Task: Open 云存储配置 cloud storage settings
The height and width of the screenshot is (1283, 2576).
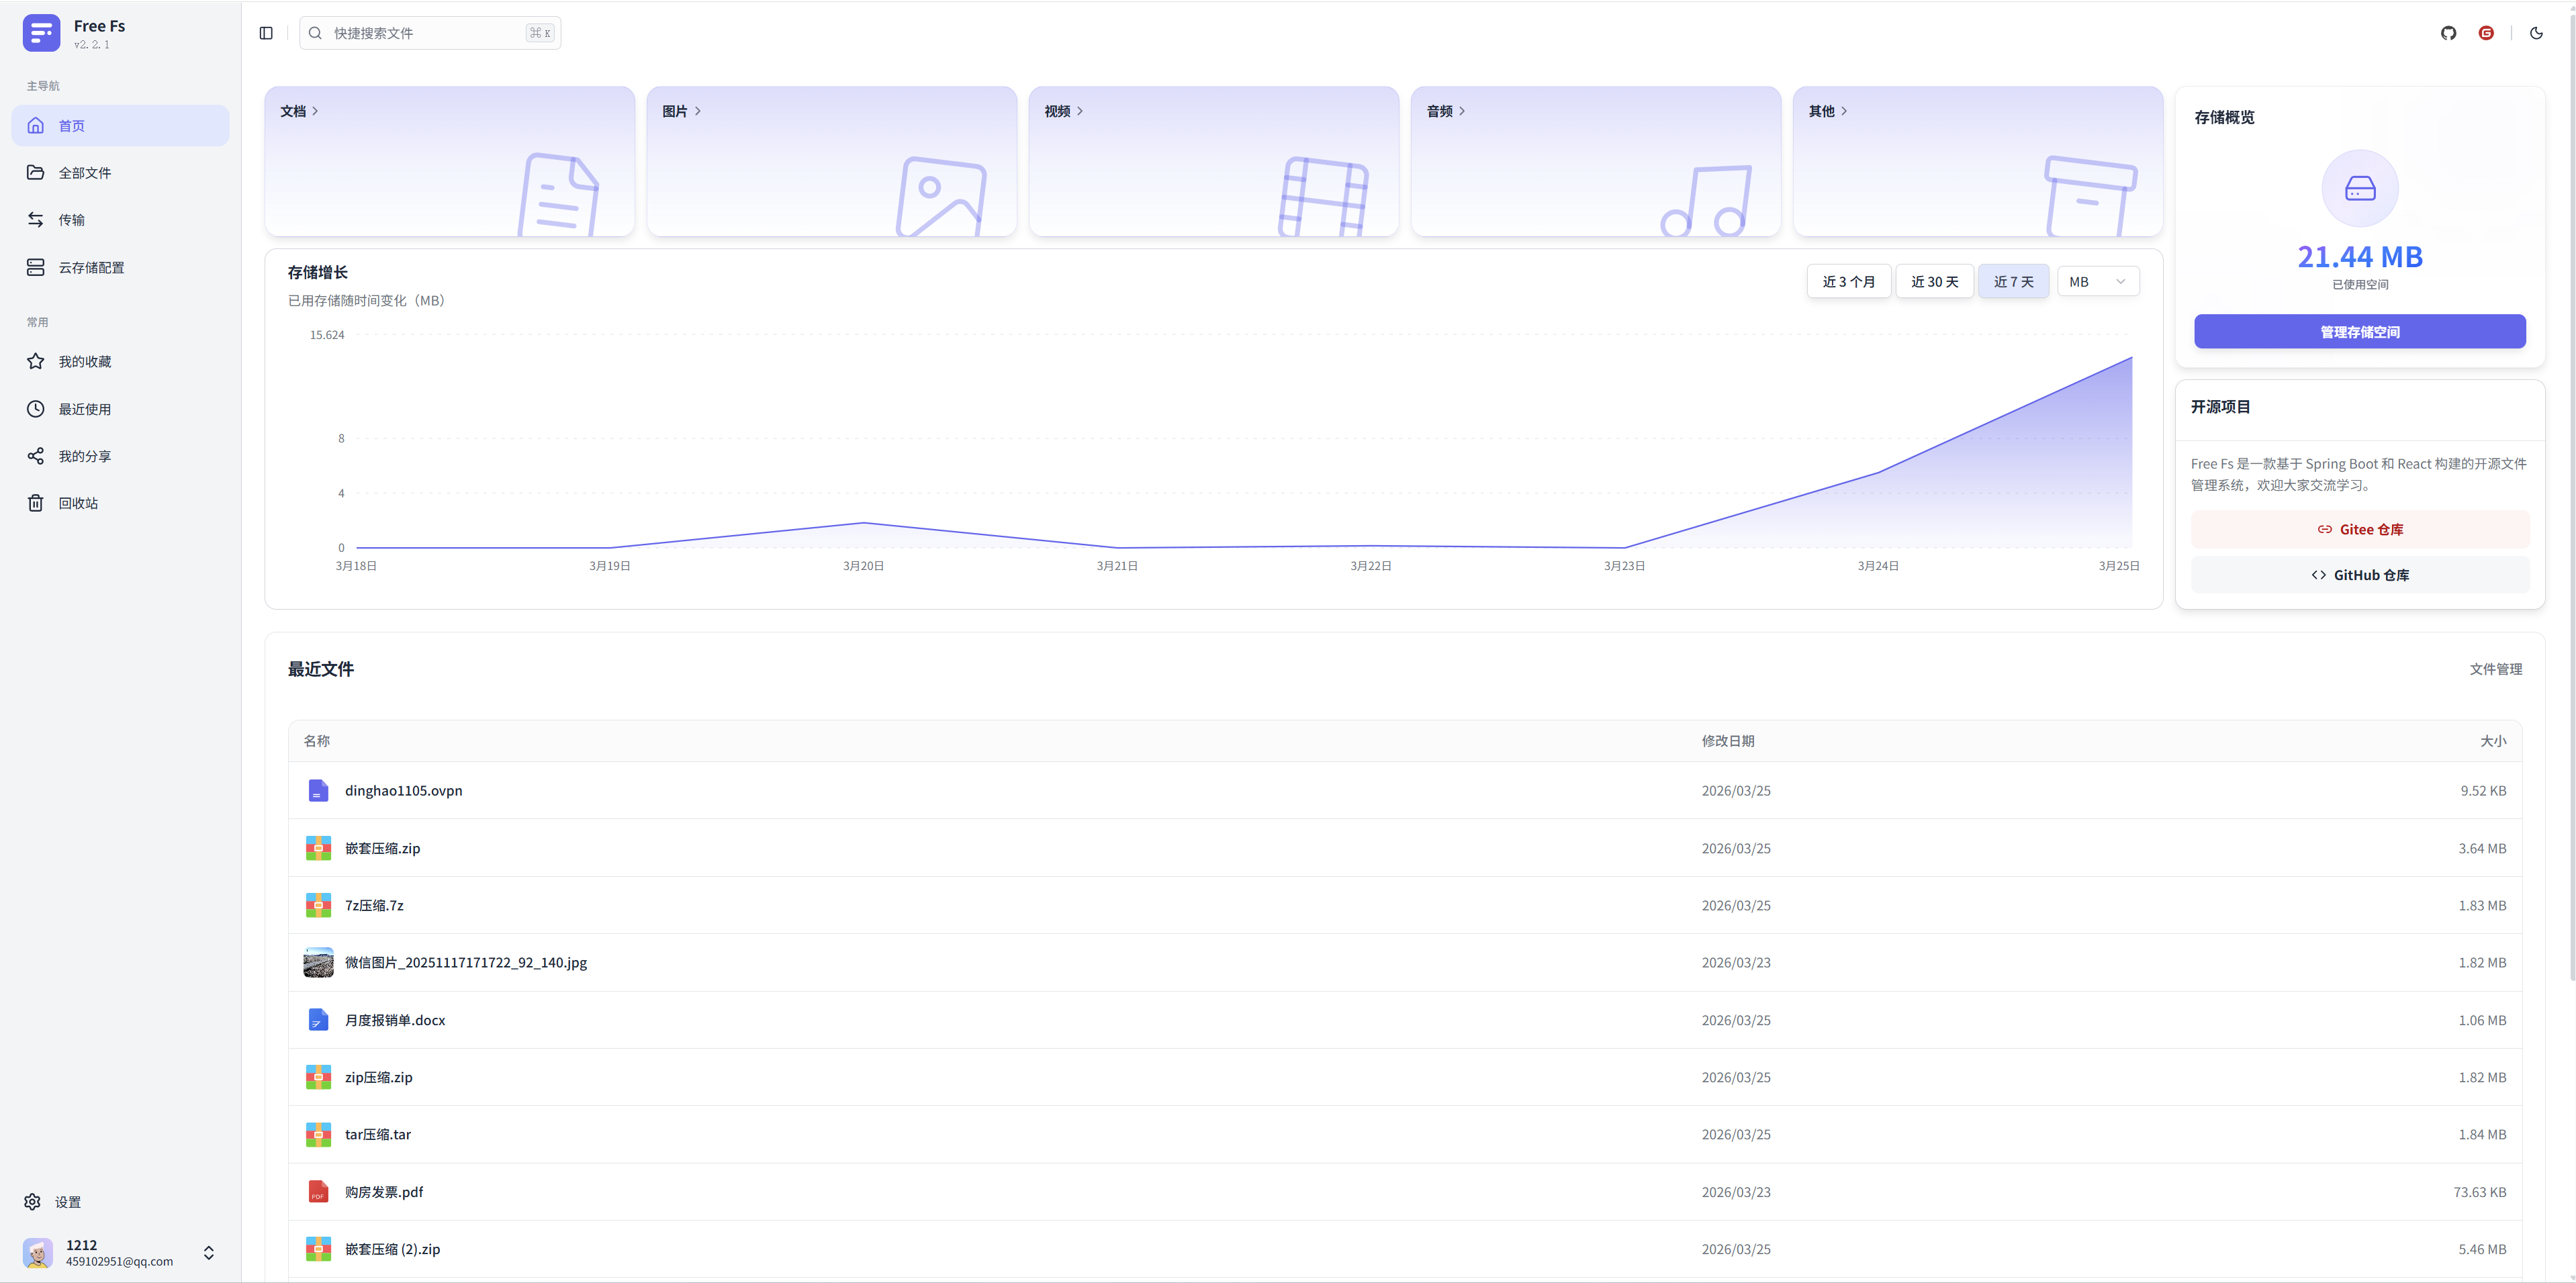Action: [x=91, y=268]
